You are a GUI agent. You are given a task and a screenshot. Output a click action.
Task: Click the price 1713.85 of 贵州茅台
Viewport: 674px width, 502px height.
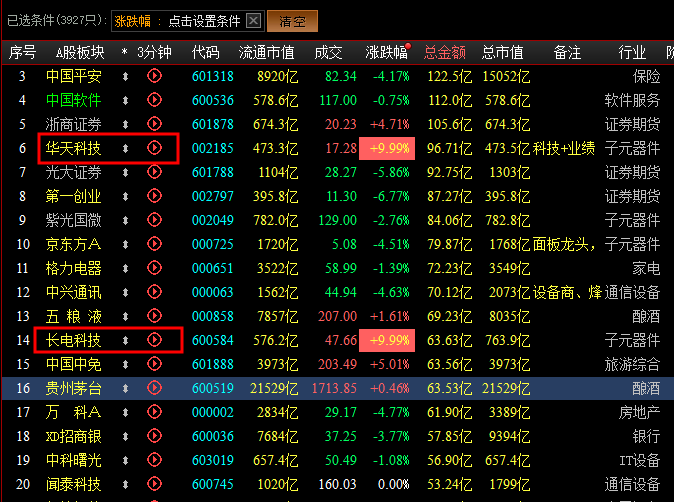[x=334, y=389]
